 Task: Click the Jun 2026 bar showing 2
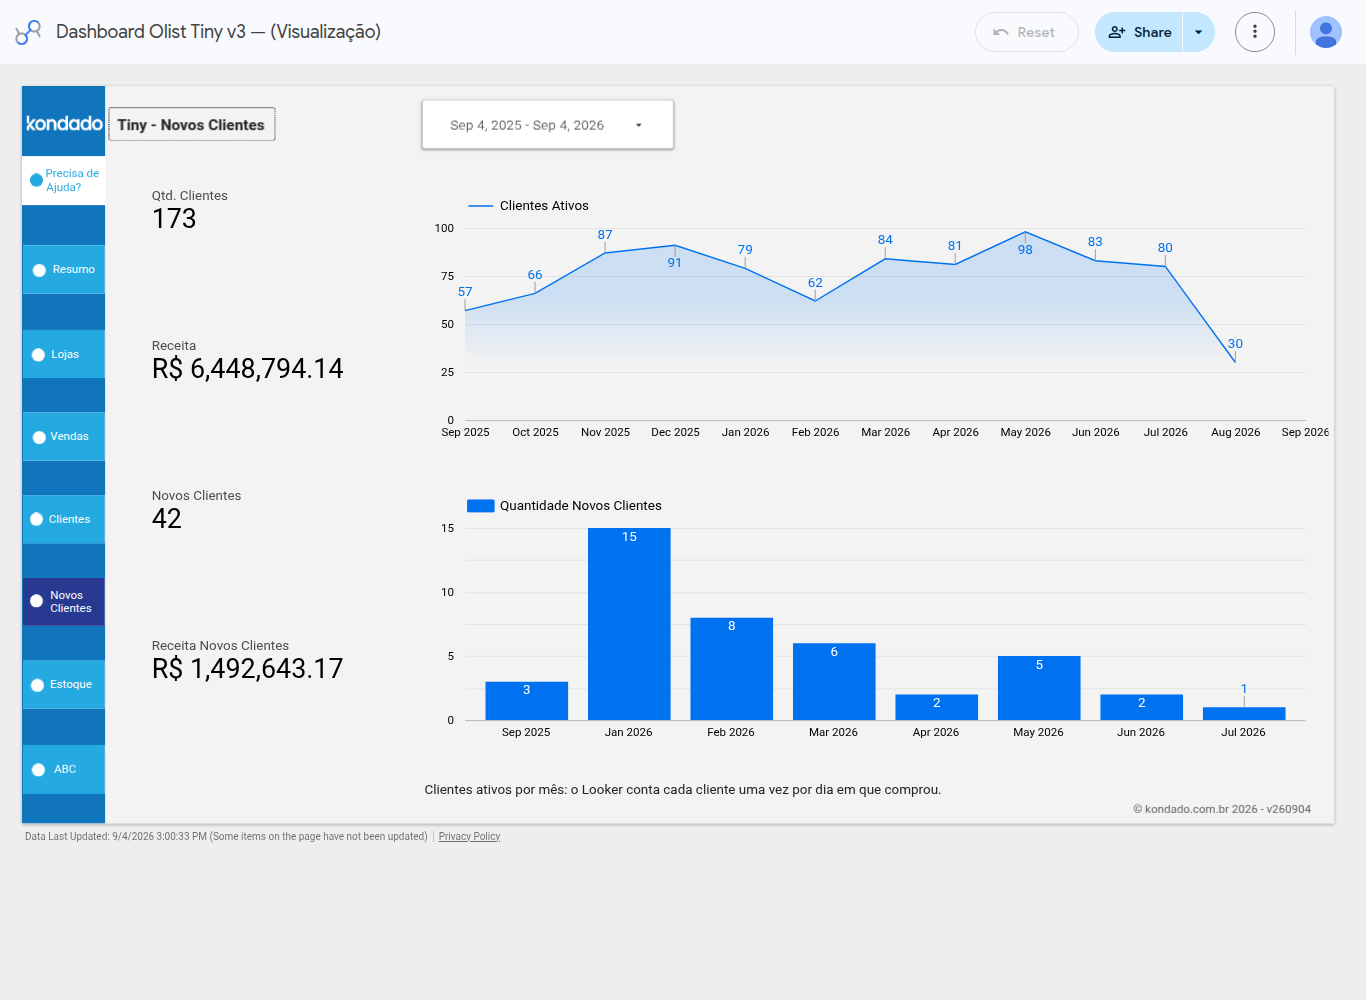(1142, 707)
